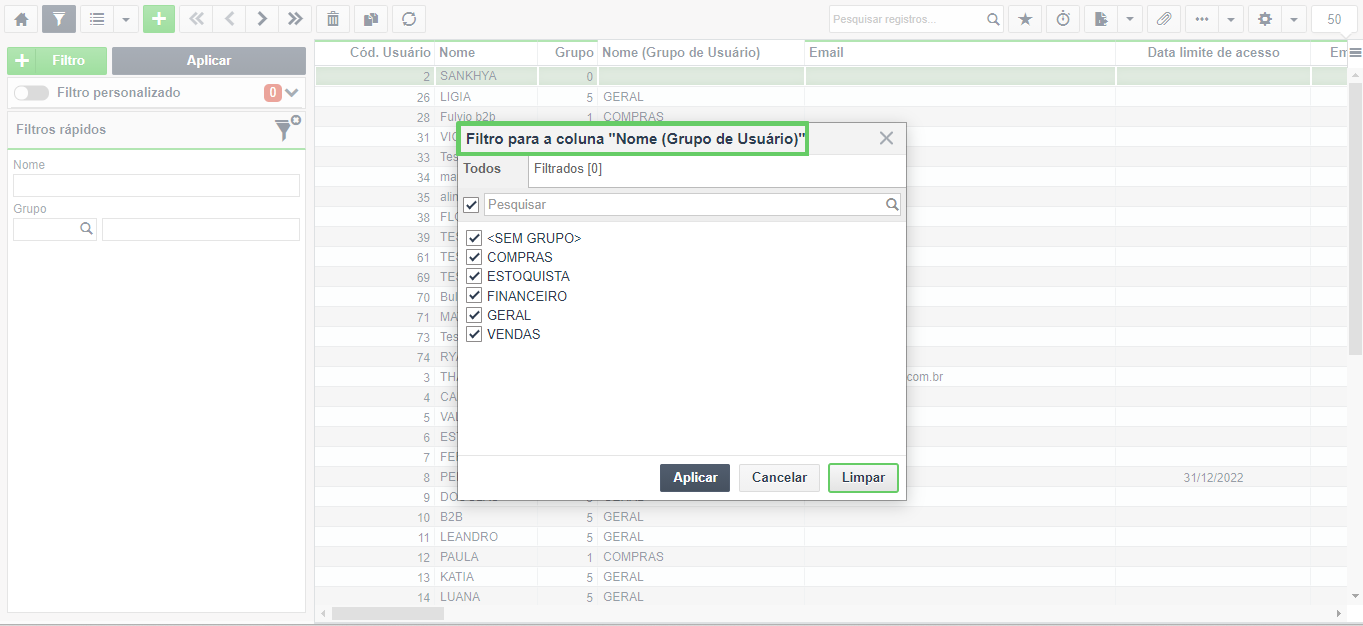
Task: Refresh the grid with the reload icon
Action: (x=409, y=19)
